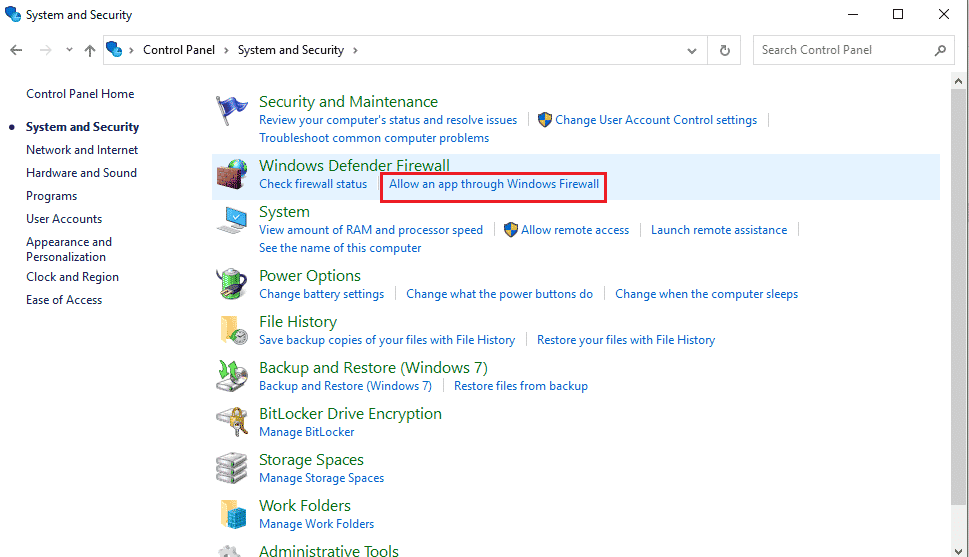Open Hardware and Sound category

(82, 173)
